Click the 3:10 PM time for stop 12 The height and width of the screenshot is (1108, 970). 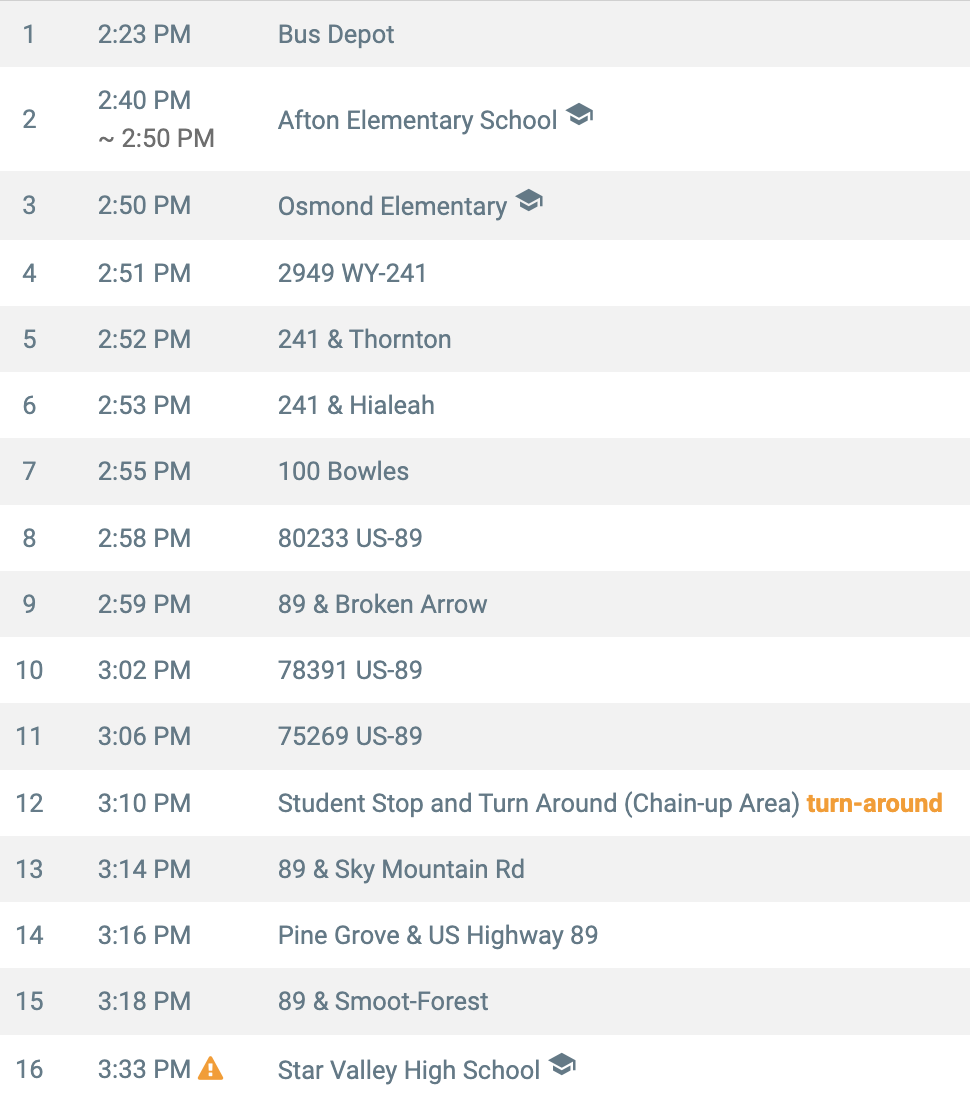point(144,803)
